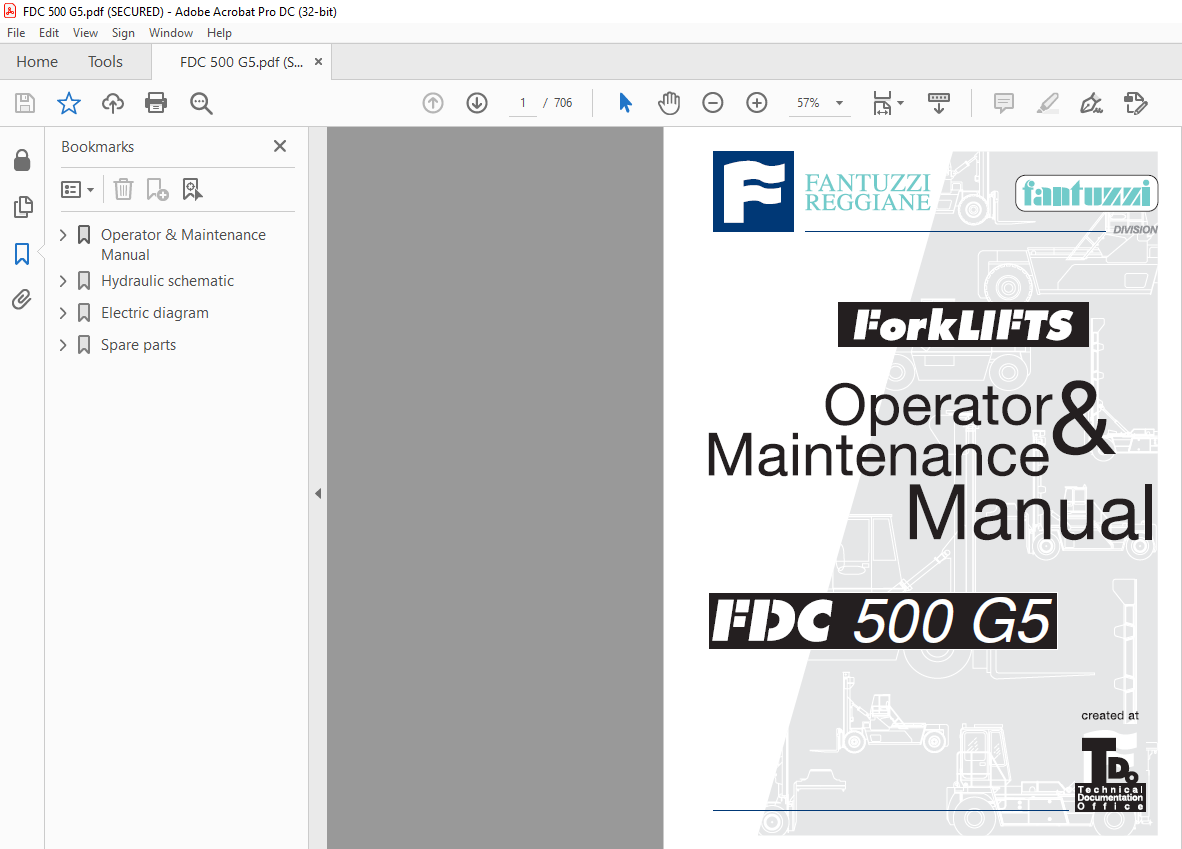Collapse the navigation pane arrow
Viewport: 1182px width, 849px height.
tap(318, 494)
